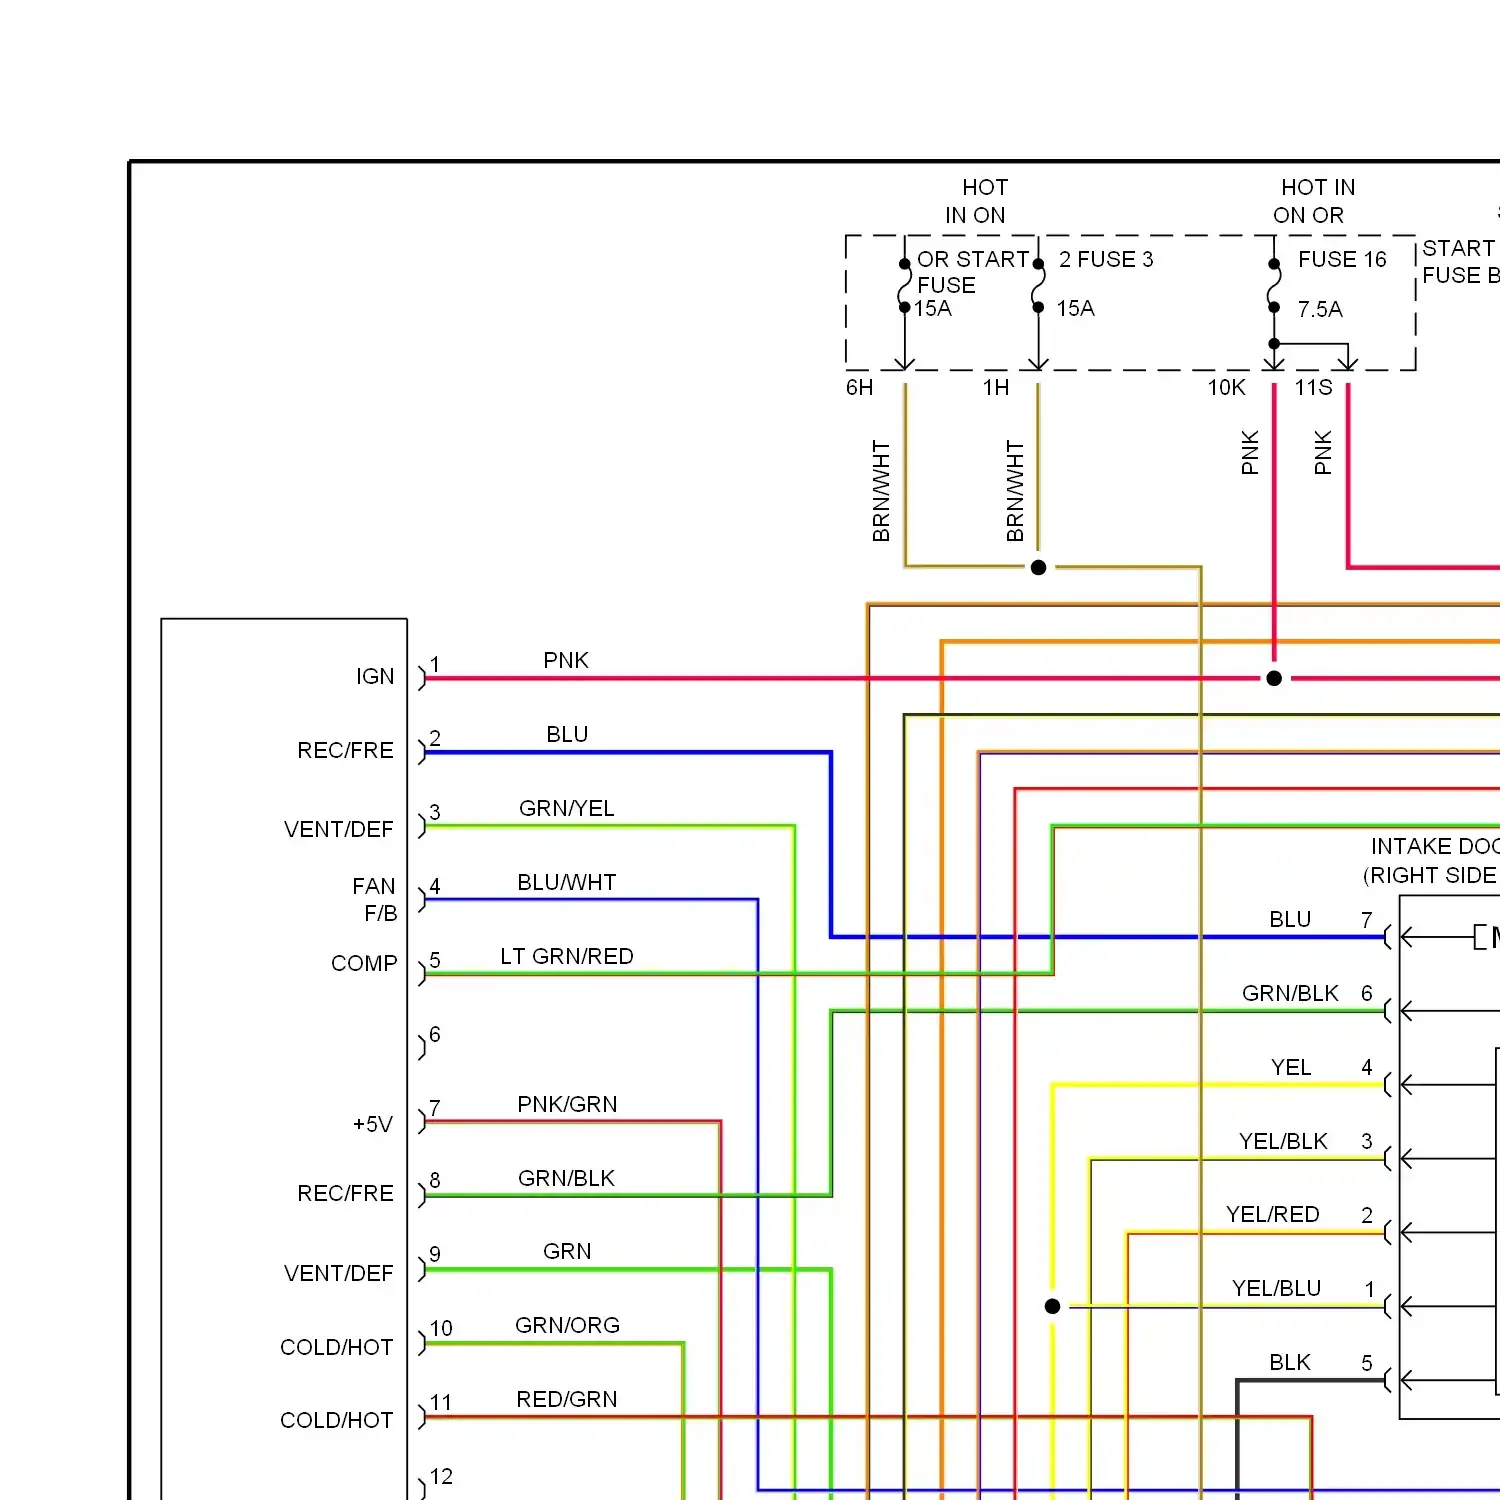The height and width of the screenshot is (1500, 1500).
Task: Select the OR START text
Action: tap(973, 260)
